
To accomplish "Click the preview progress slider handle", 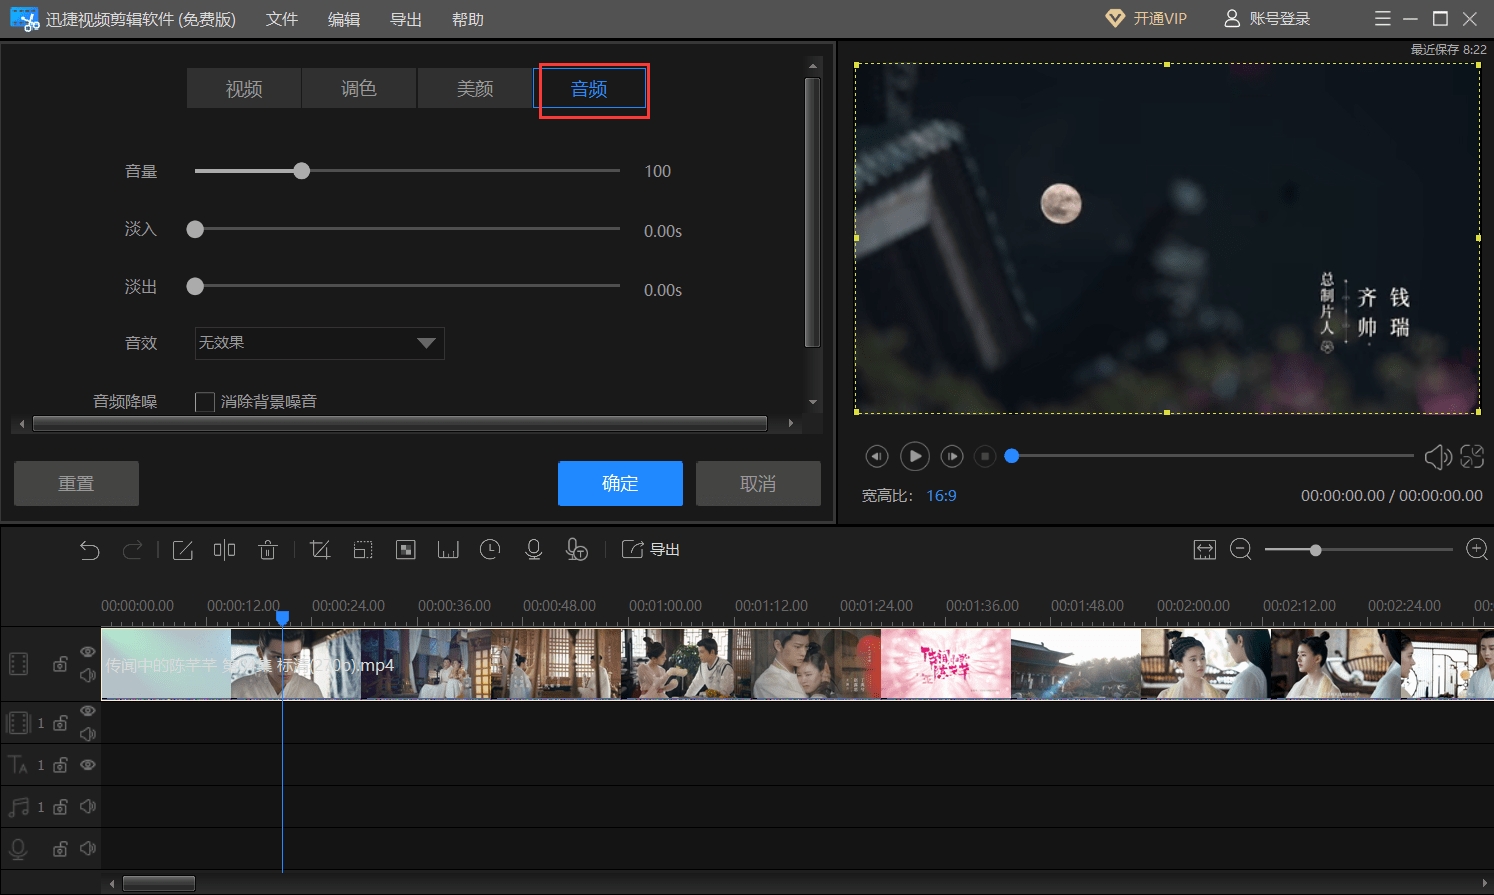I will (x=1012, y=456).
